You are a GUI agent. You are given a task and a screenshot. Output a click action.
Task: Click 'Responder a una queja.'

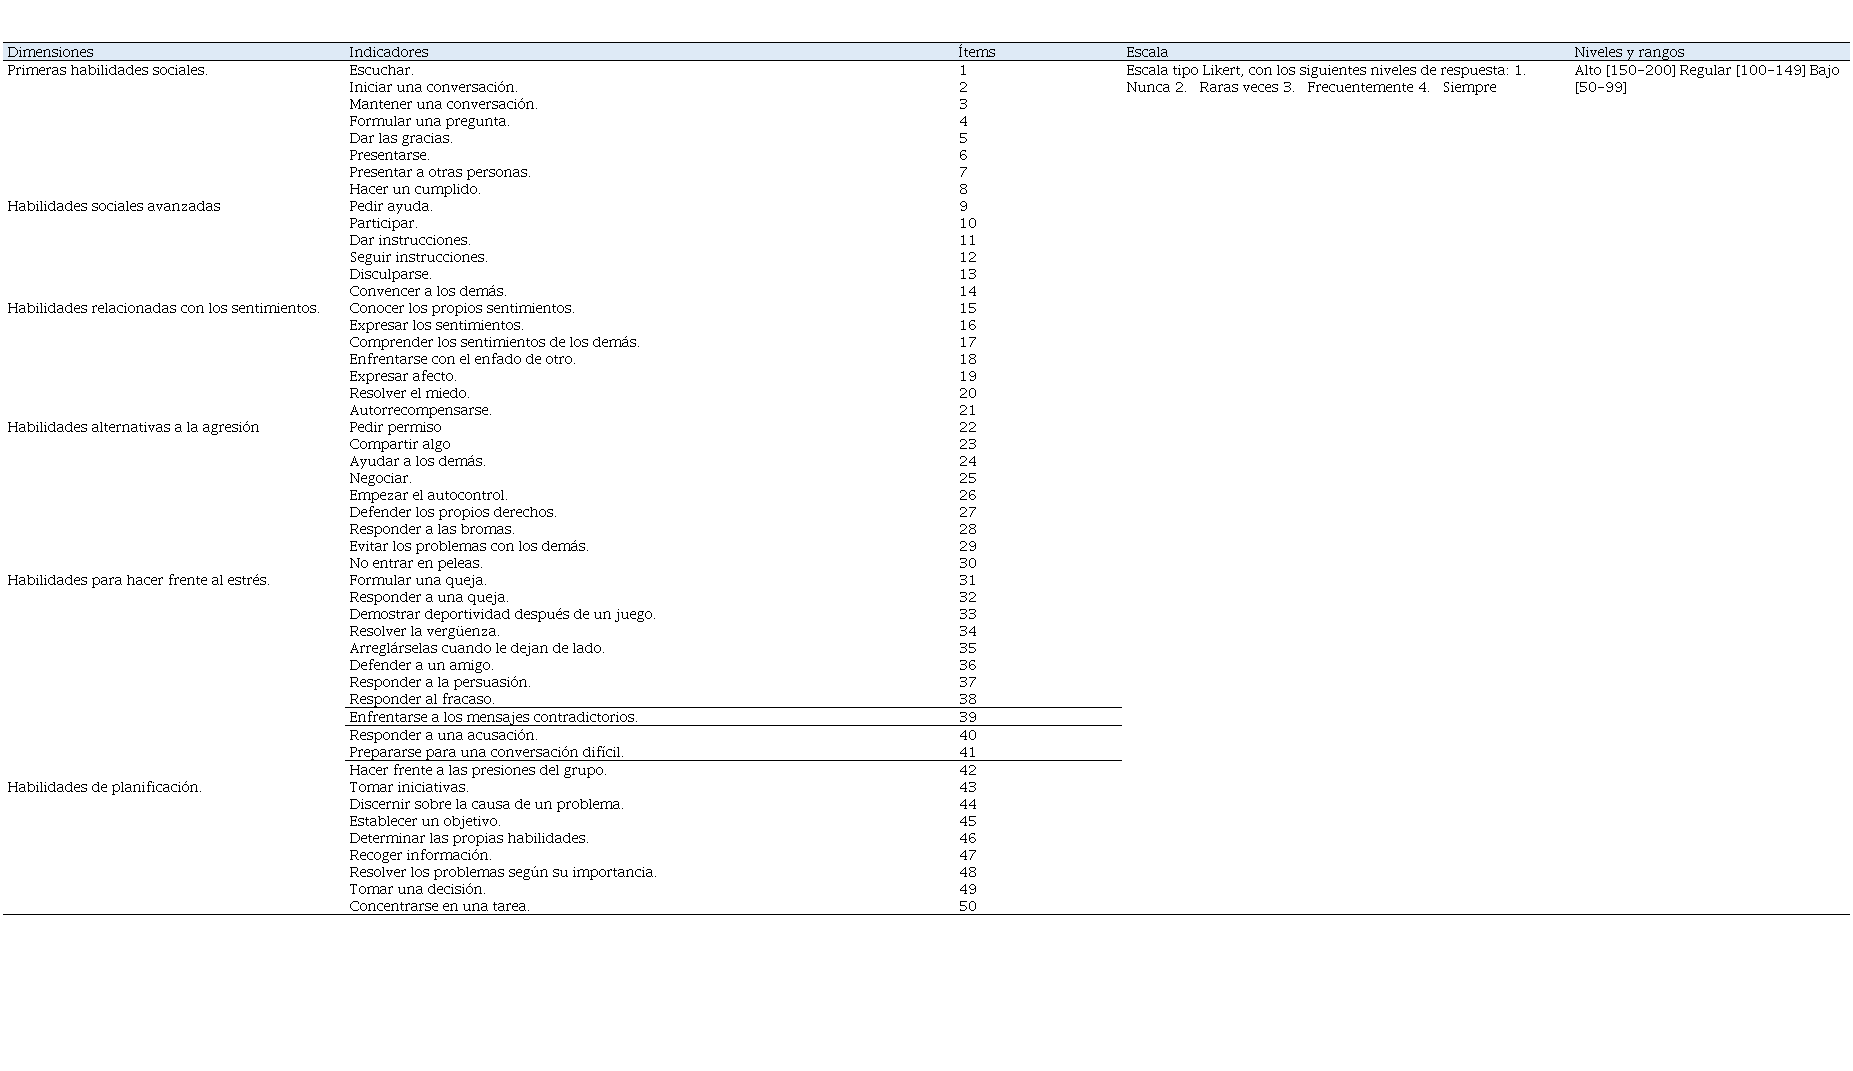tap(429, 597)
